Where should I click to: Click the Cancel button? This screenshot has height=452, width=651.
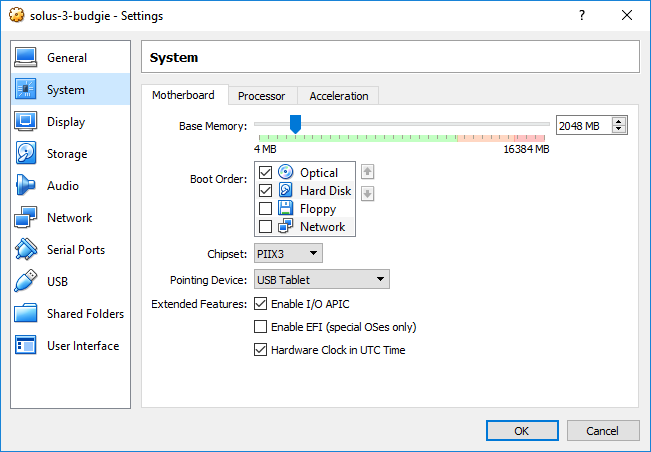(x=603, y=430)
